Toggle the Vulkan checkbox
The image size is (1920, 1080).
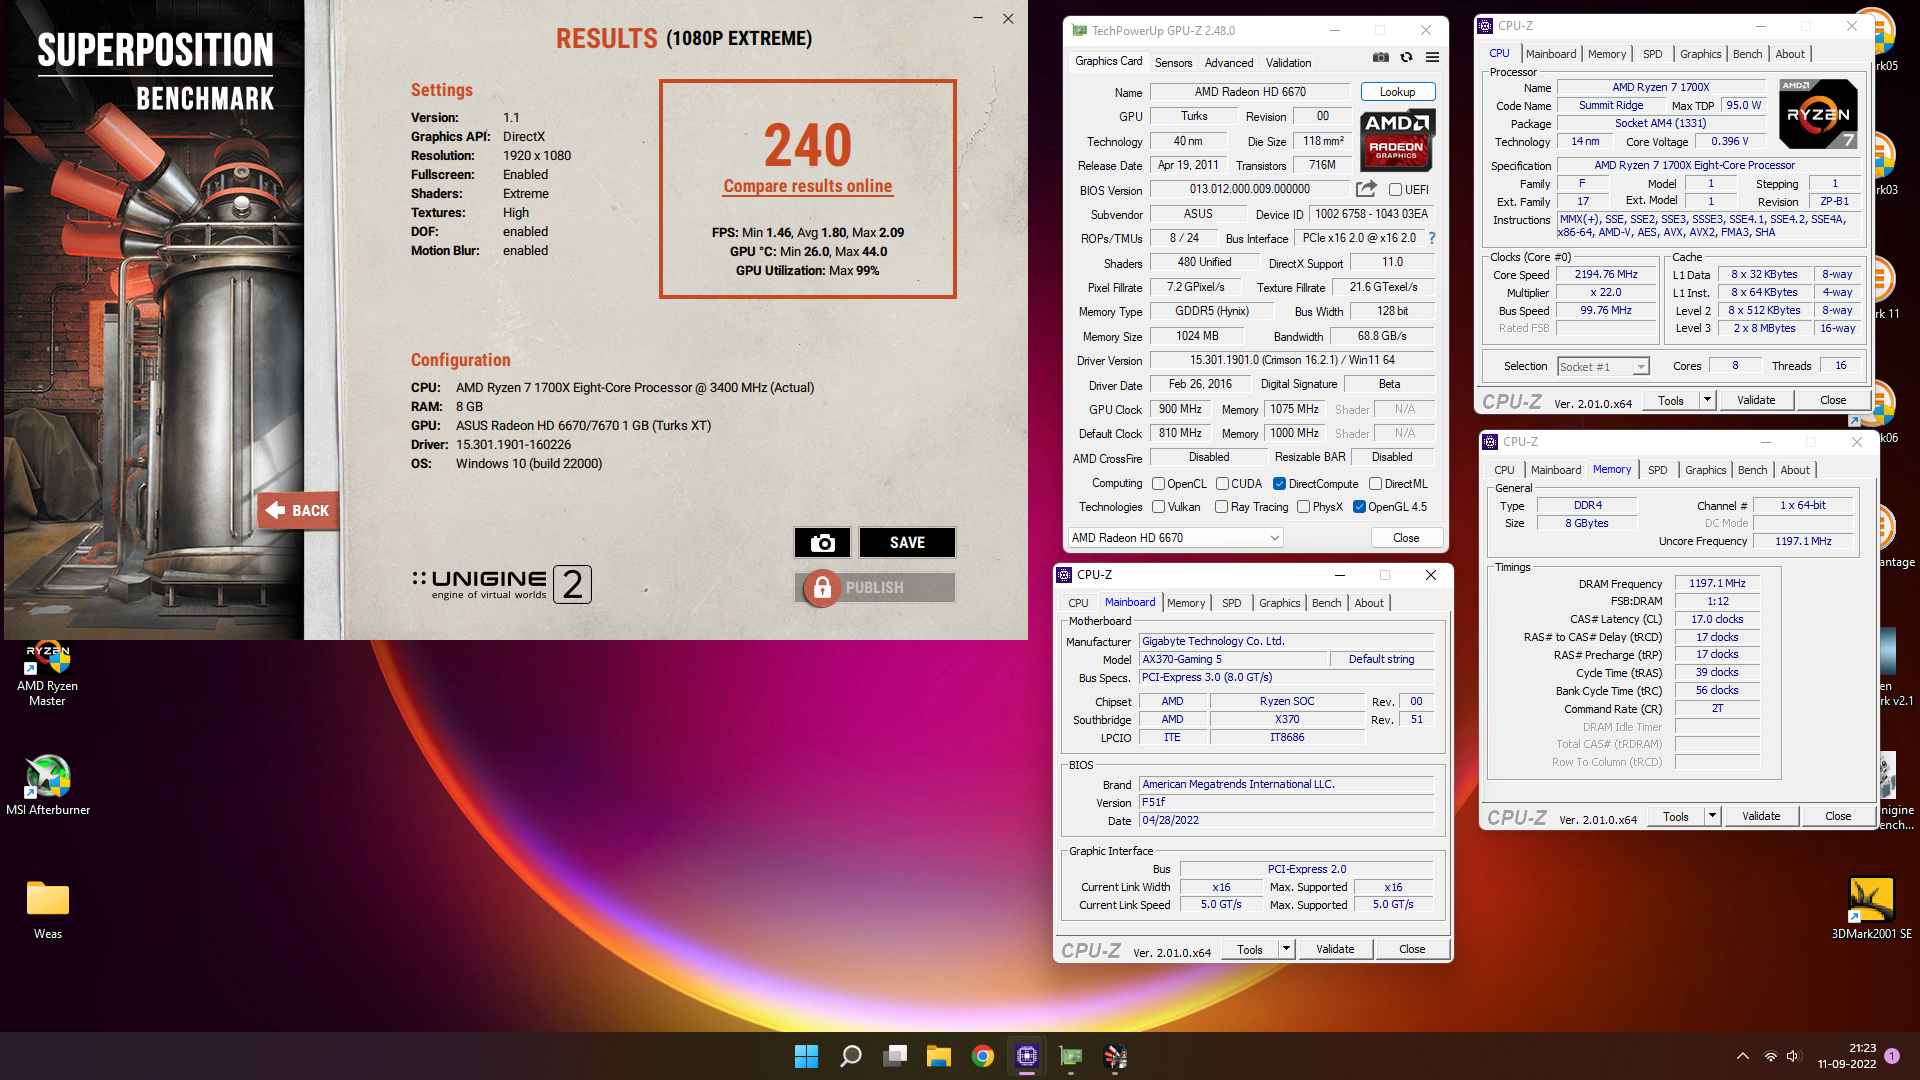pos(1158,507)
